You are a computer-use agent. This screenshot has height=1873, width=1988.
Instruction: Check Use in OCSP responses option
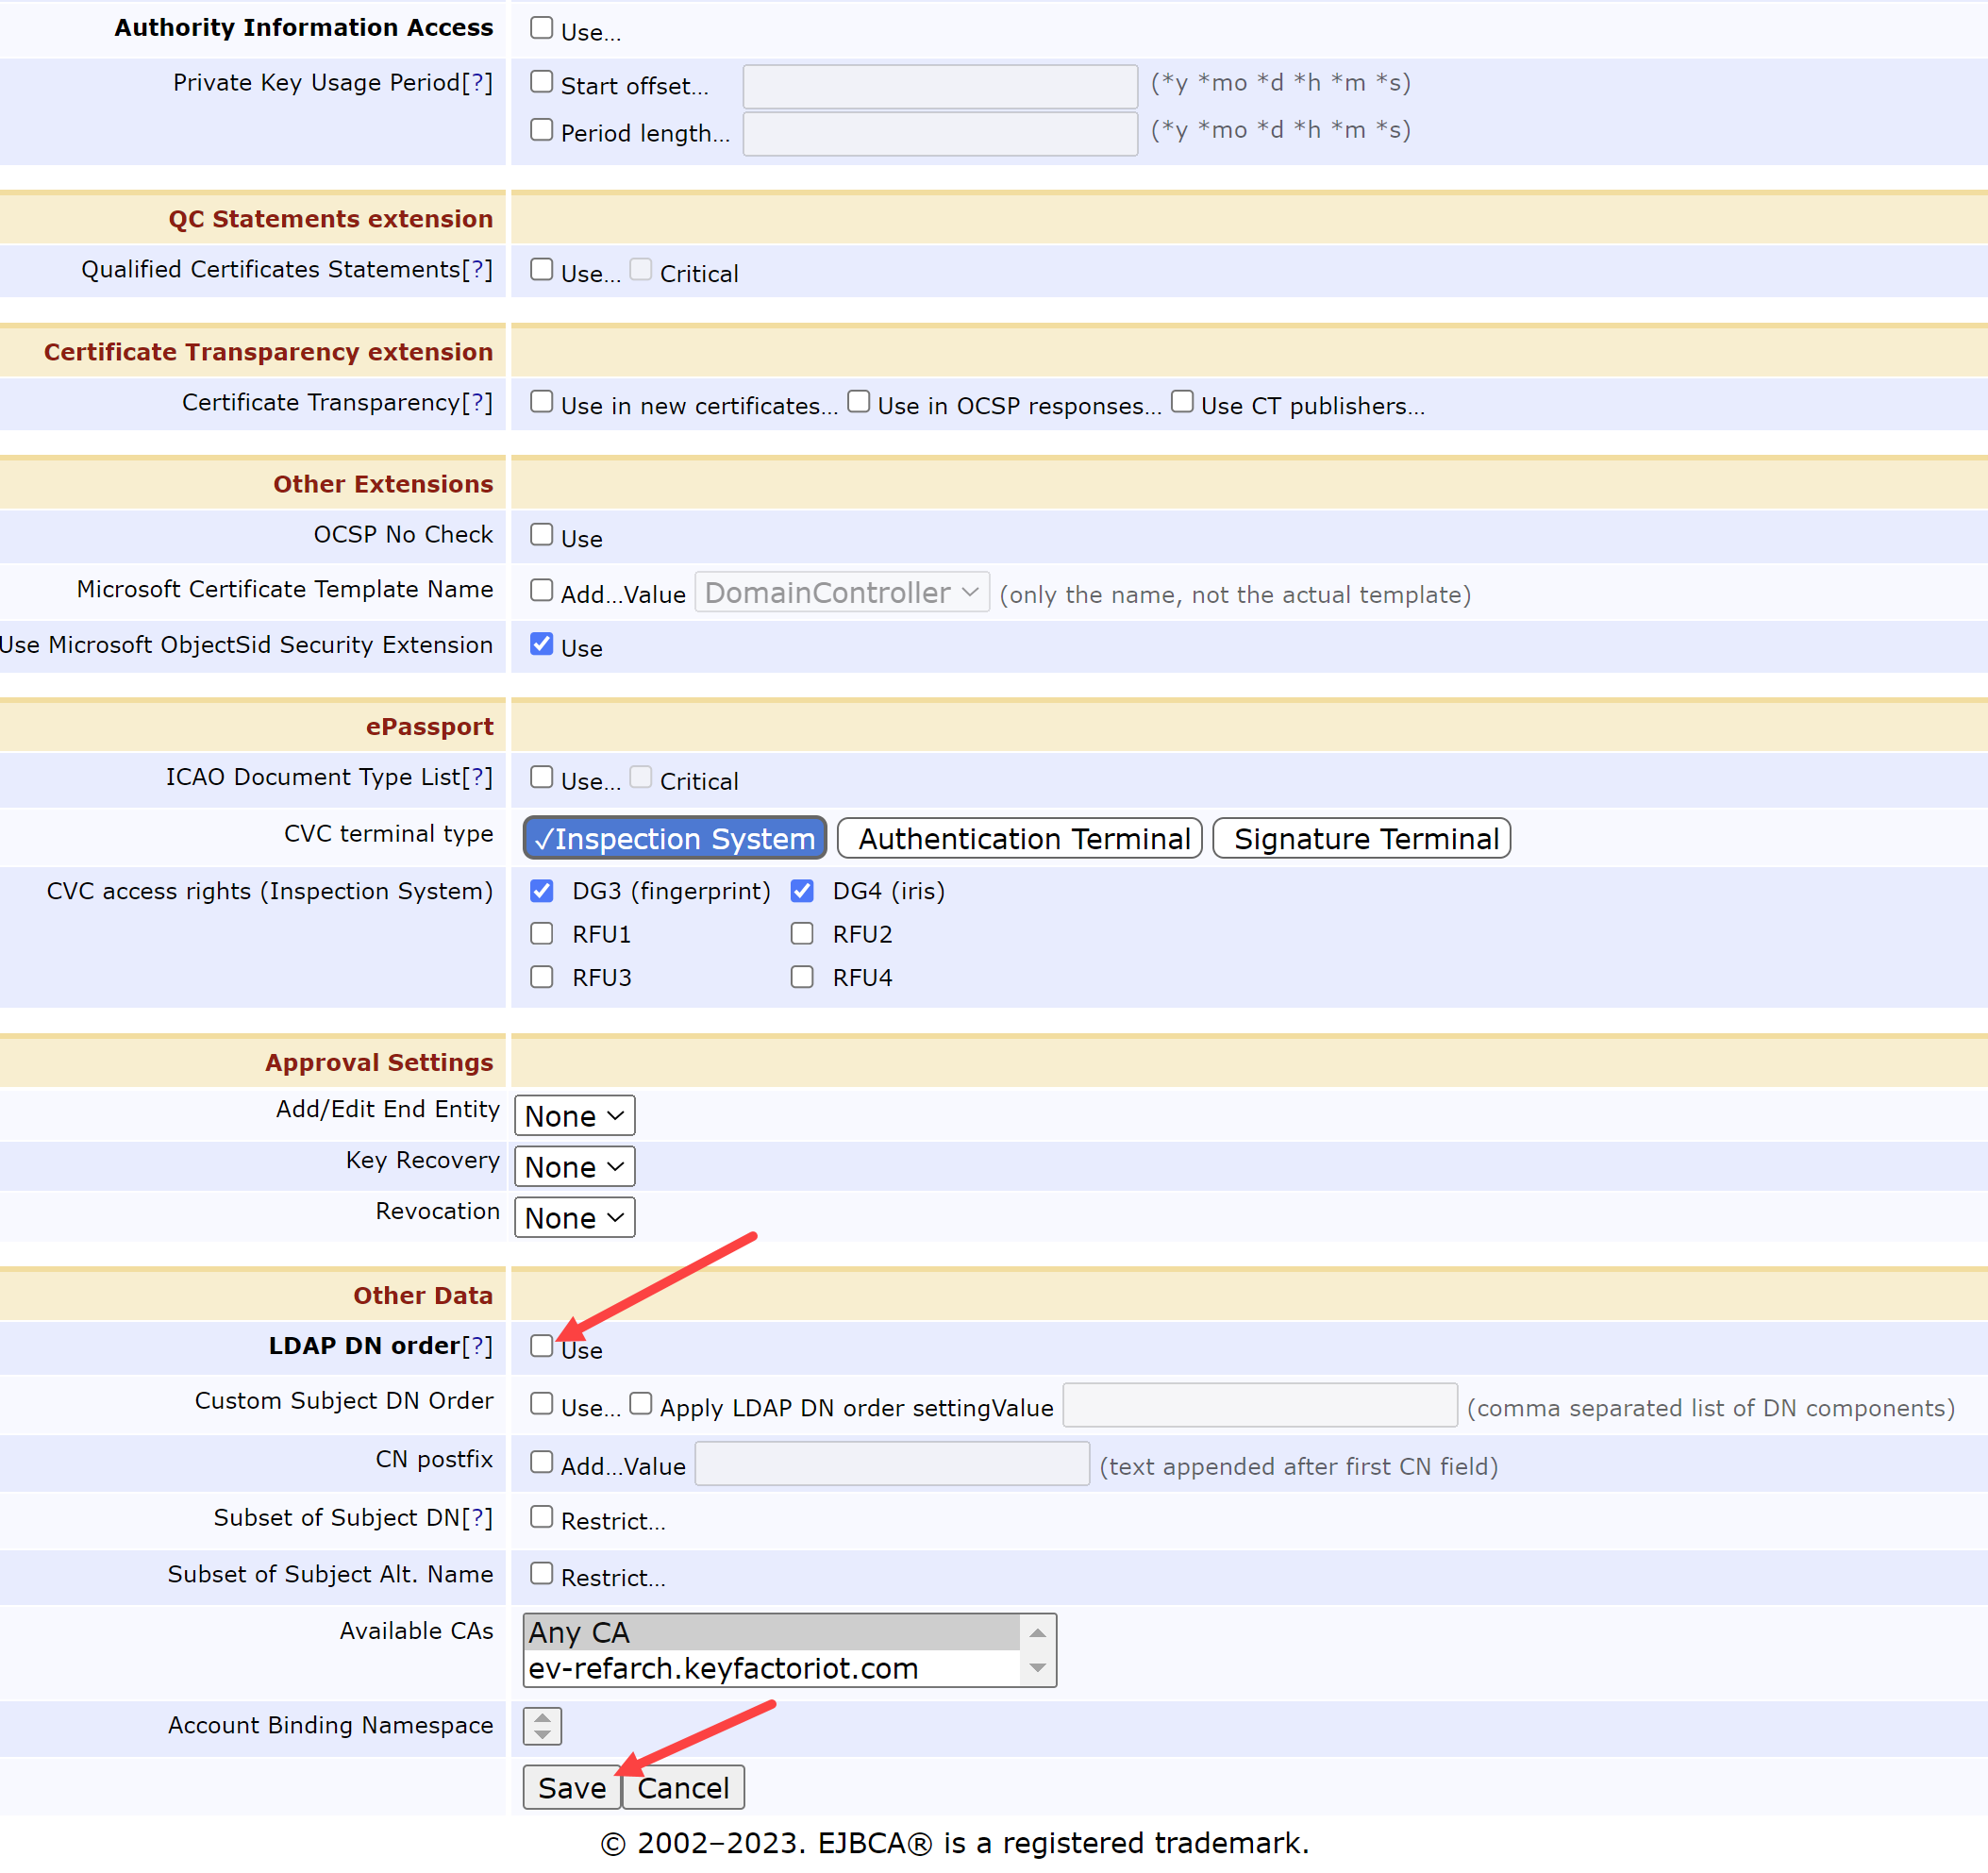tap(858, 402)
